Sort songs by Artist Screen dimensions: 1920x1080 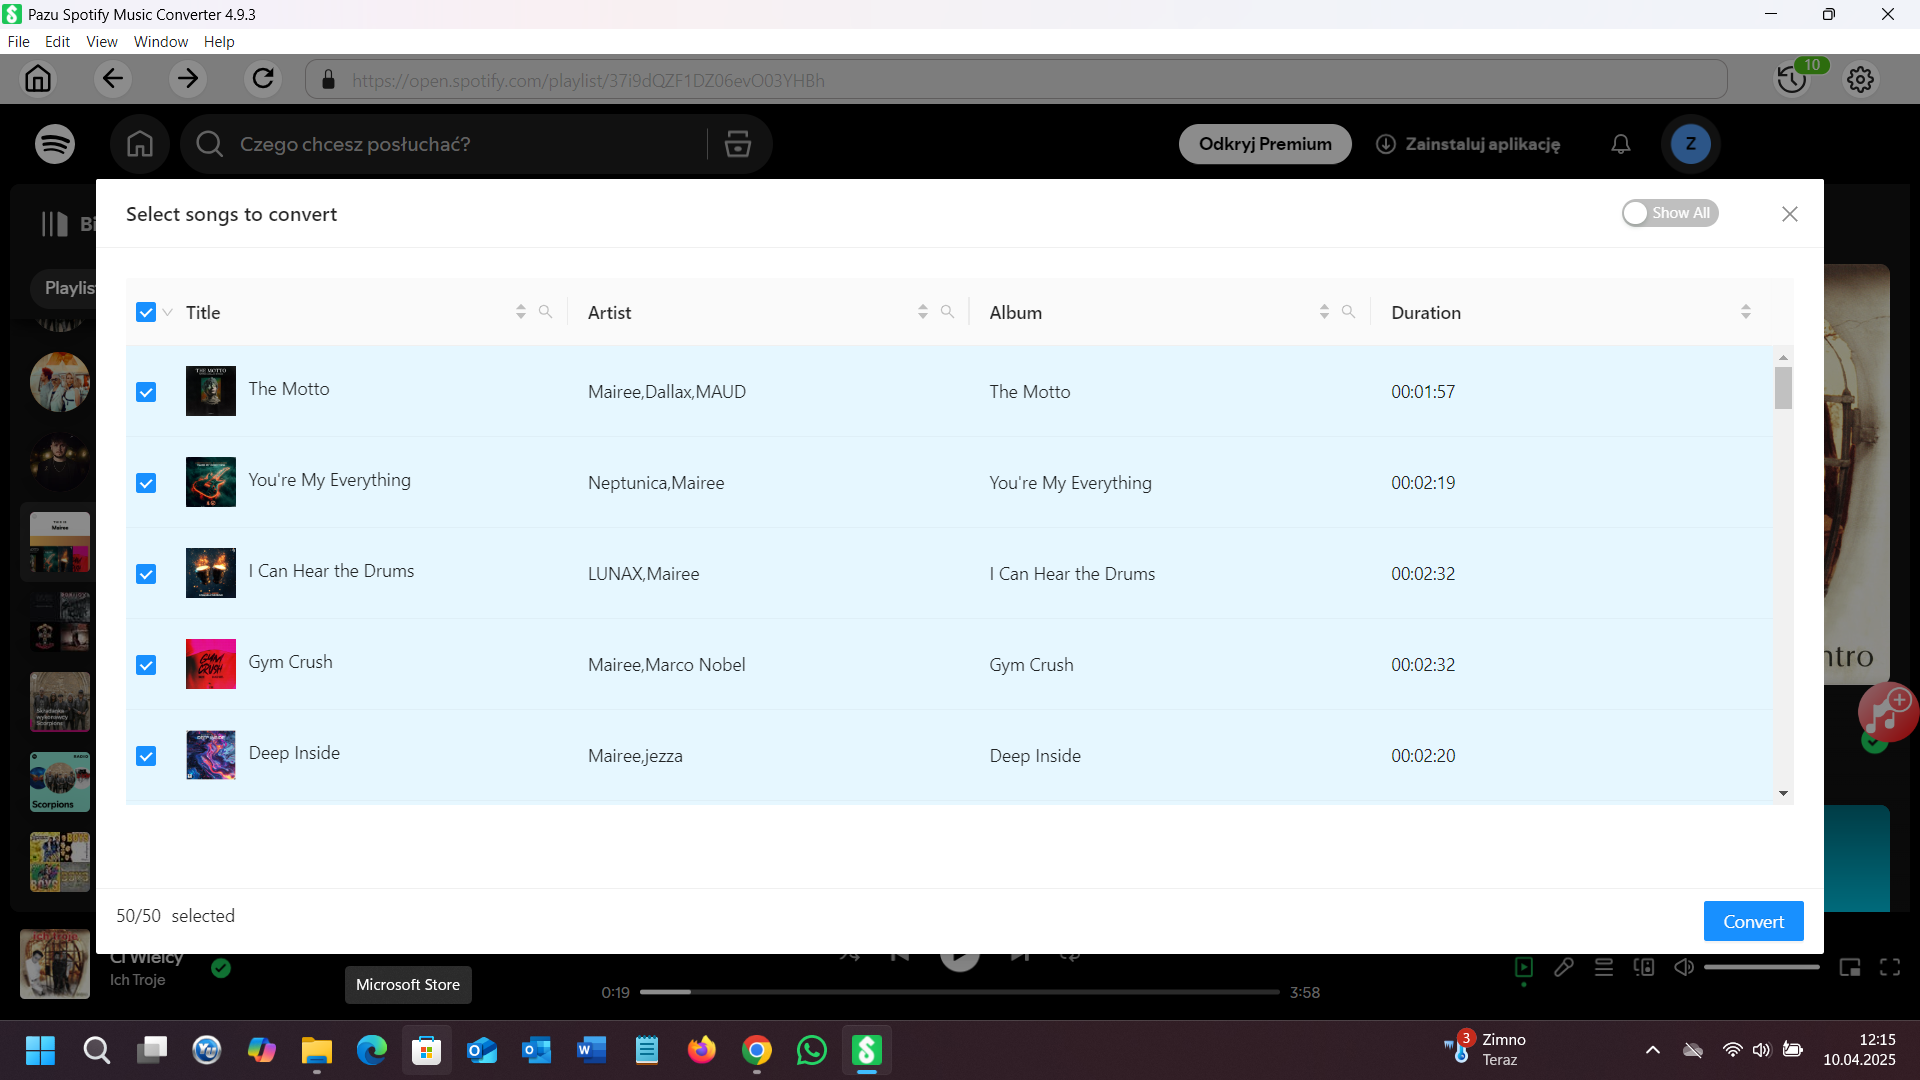click(923, 312)
